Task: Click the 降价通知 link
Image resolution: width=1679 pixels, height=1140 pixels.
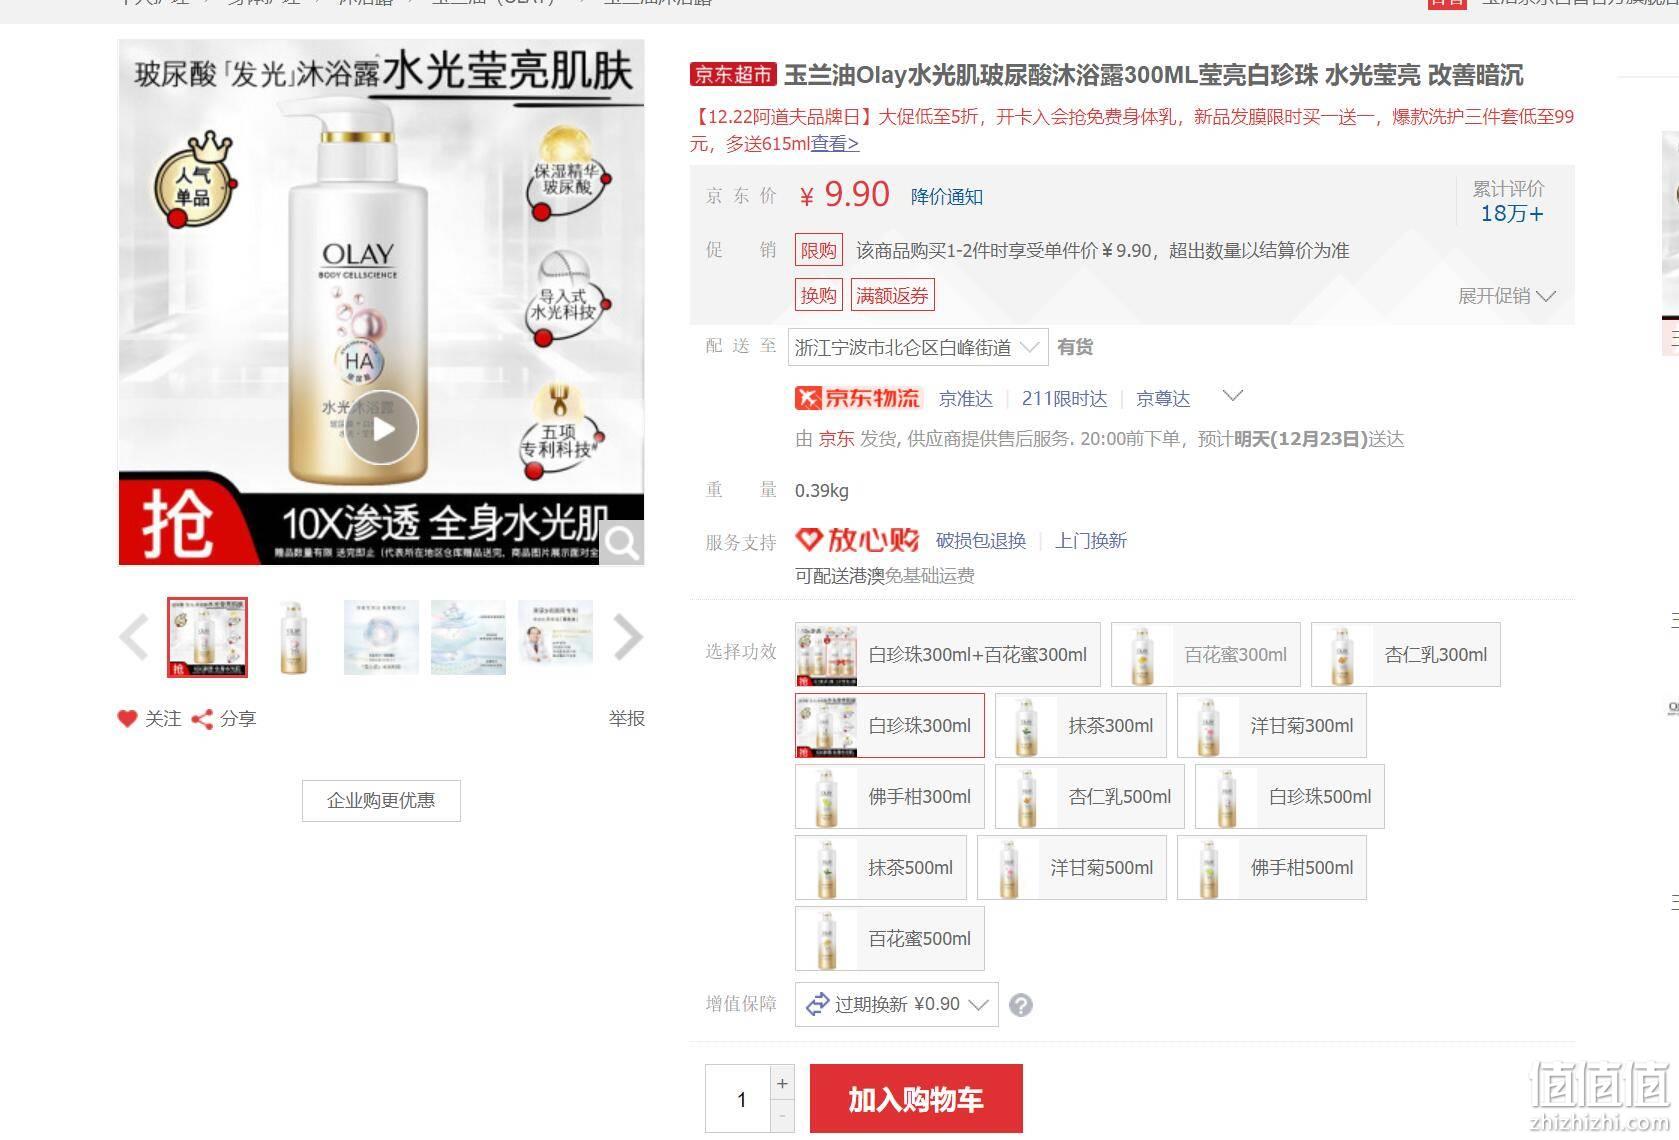Action: pos(947,197)
